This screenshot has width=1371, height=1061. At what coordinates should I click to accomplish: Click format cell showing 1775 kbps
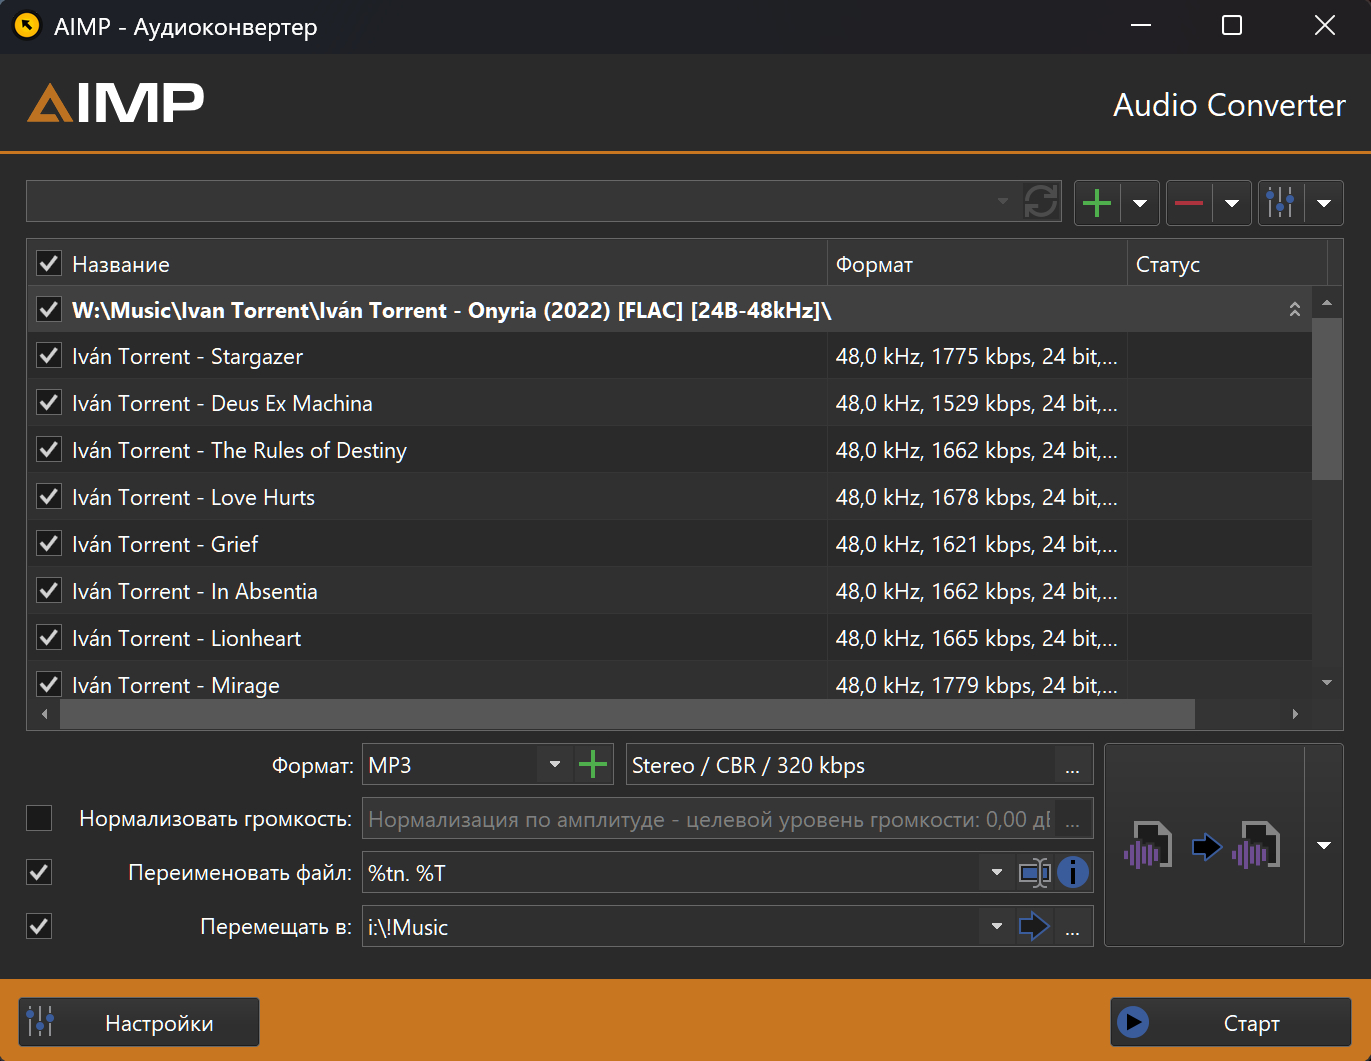(977, 356)
